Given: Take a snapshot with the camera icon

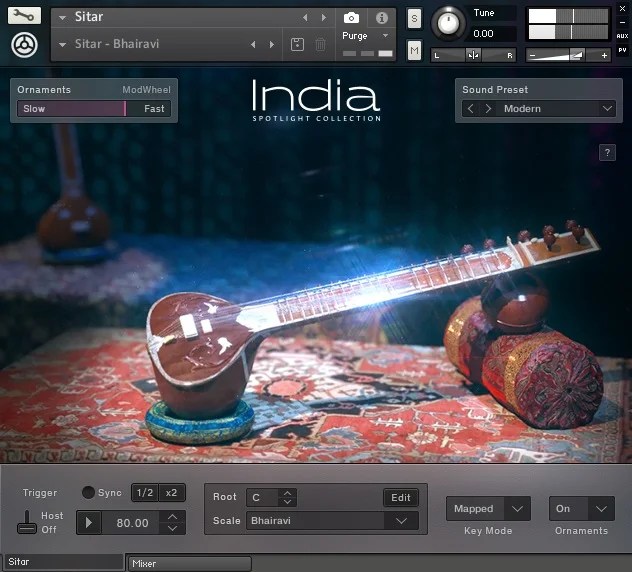Looking at the screenshot, I should 351,18.
